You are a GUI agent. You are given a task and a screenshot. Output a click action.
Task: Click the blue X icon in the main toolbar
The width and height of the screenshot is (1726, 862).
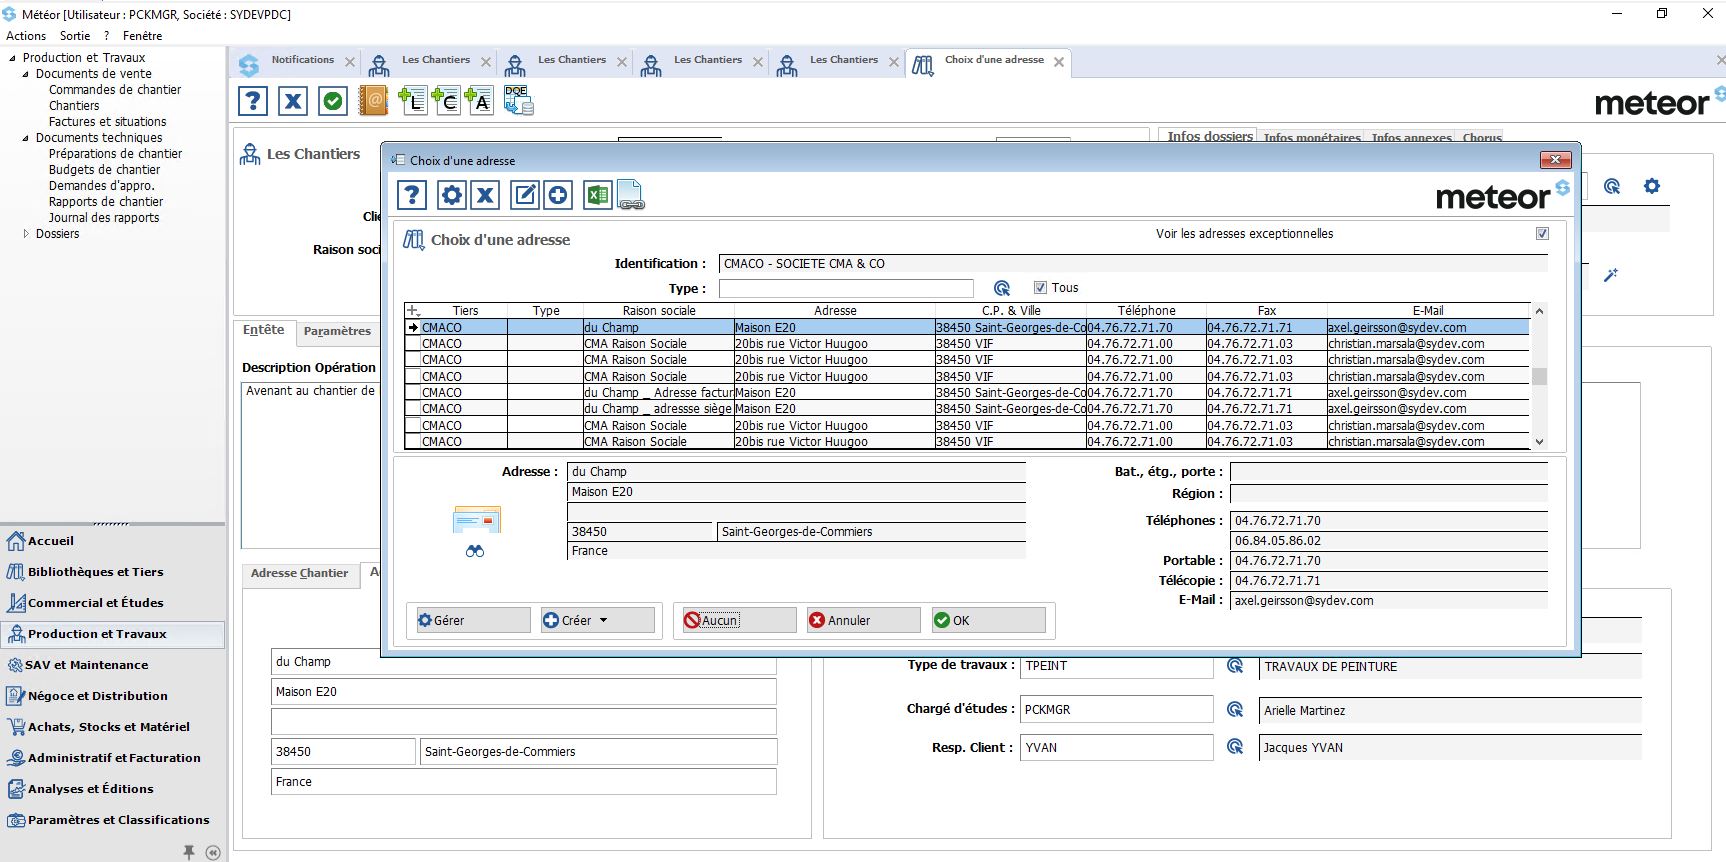(293, 101)
